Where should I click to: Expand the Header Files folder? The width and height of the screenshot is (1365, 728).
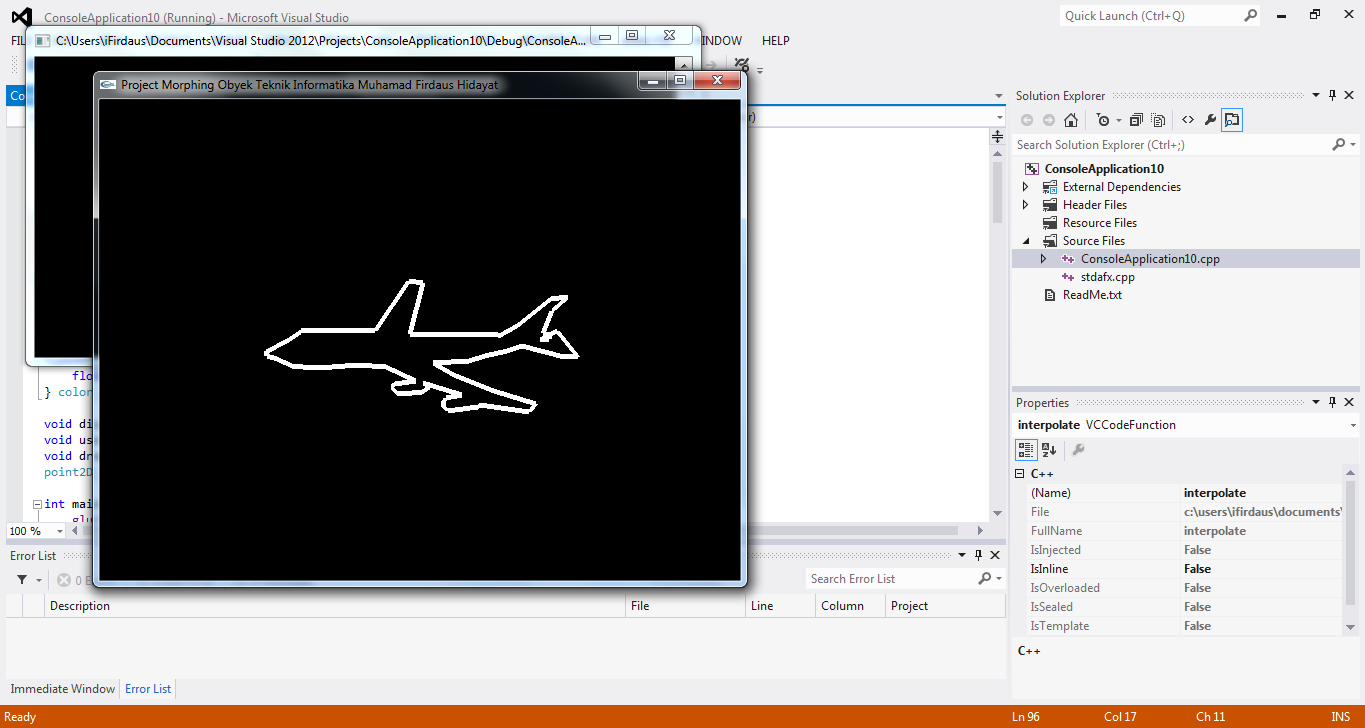click(1025, 205)
